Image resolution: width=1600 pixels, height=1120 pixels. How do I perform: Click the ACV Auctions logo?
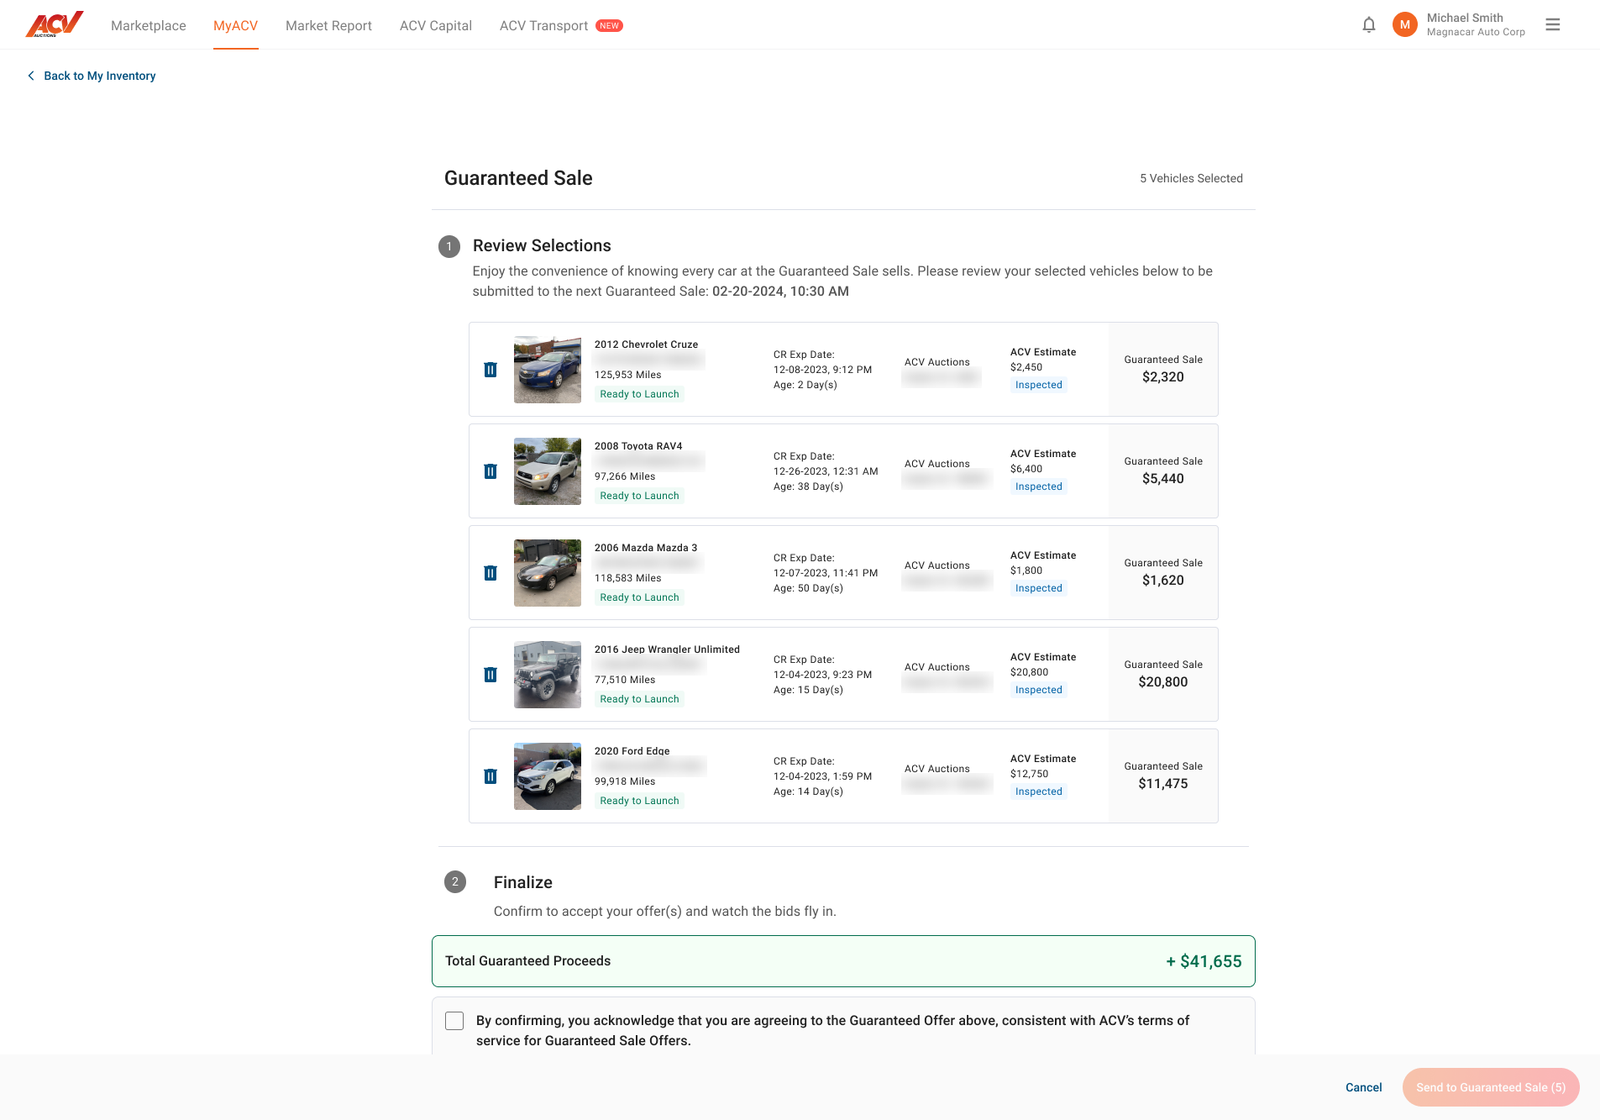[54, 24]
